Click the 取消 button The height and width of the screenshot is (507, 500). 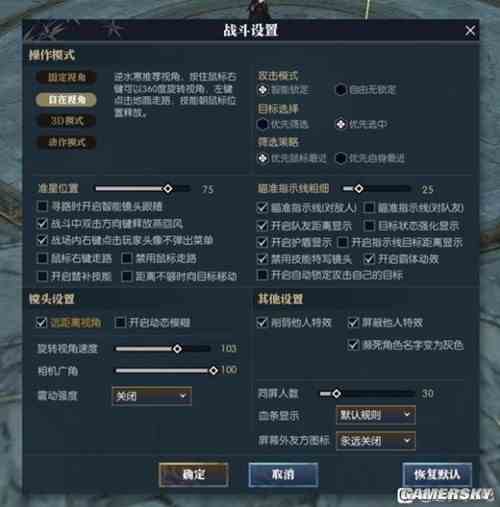283,475
